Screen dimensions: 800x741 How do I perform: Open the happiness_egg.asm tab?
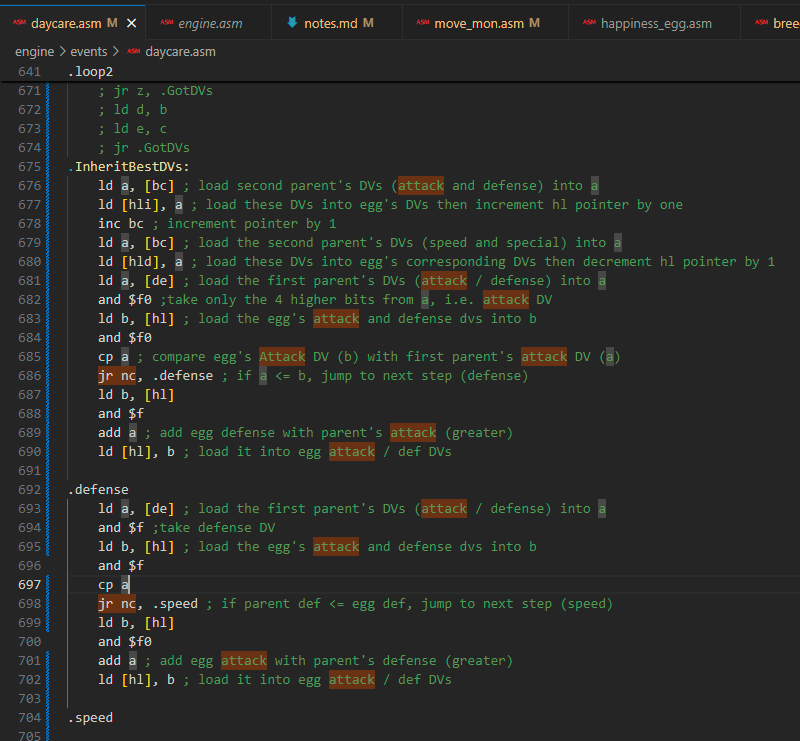[x=656, y=22]
